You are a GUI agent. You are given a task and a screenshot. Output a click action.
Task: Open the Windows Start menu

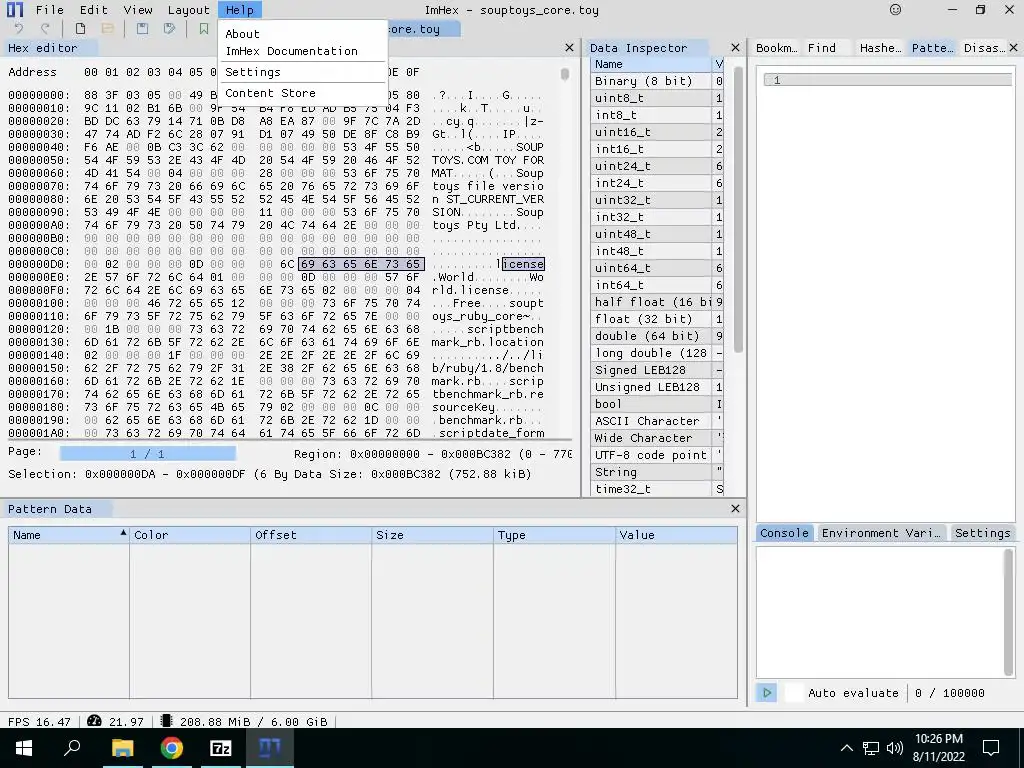coord(24,748)
